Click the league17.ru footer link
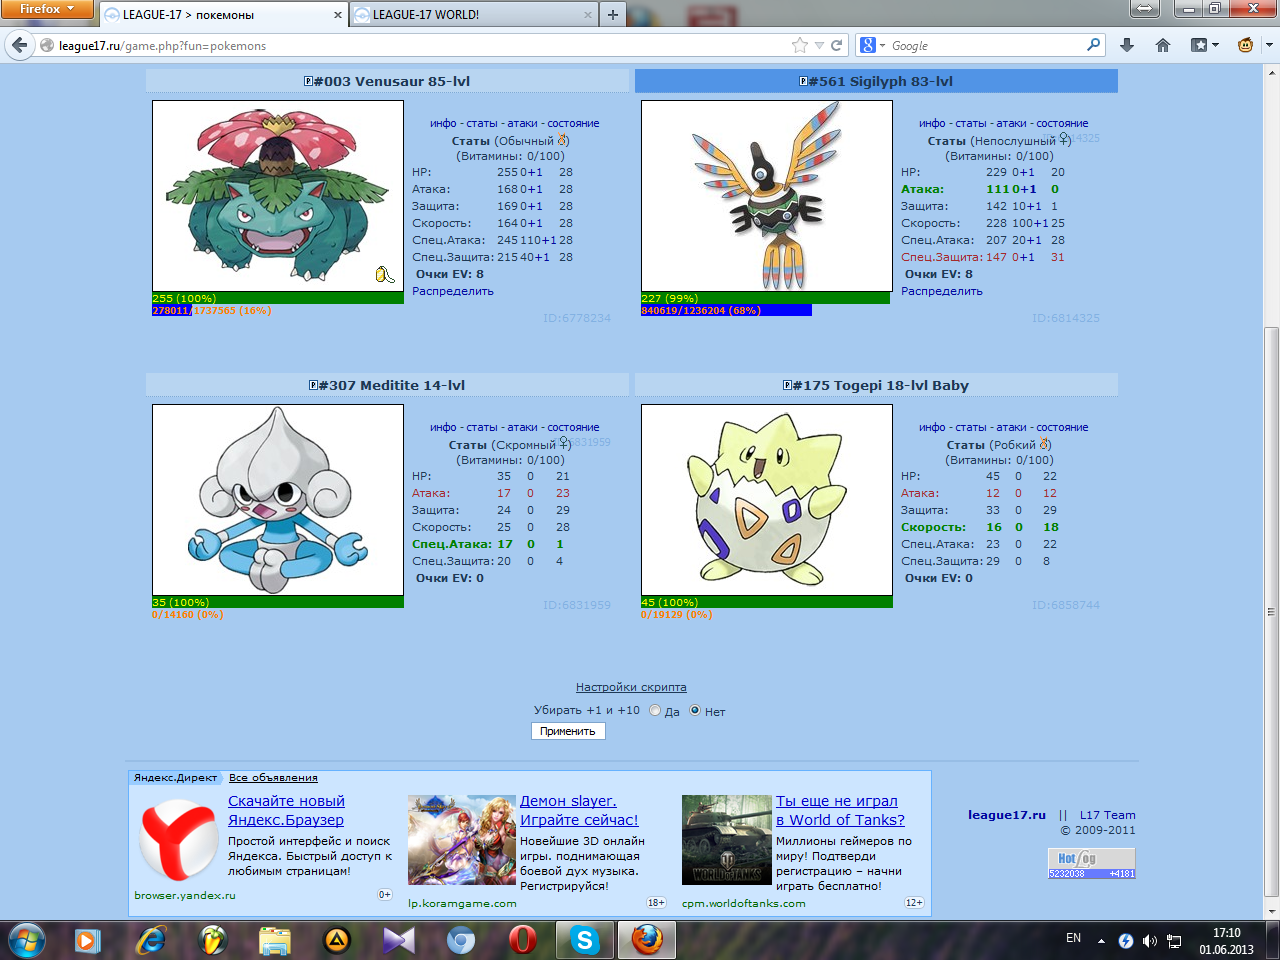Screen dimensions: 1280x960 click(x=1007, y=815)
